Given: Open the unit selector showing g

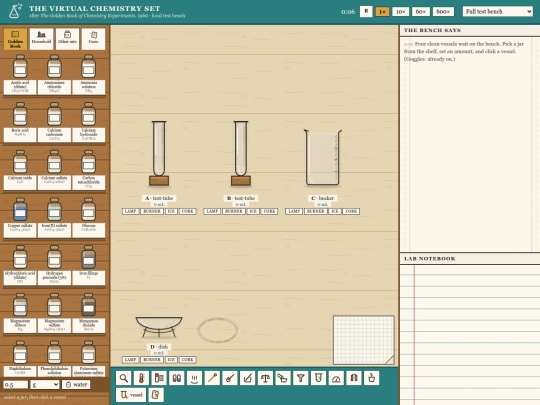Looking at the screenshot, I should [x=45, y=384].
